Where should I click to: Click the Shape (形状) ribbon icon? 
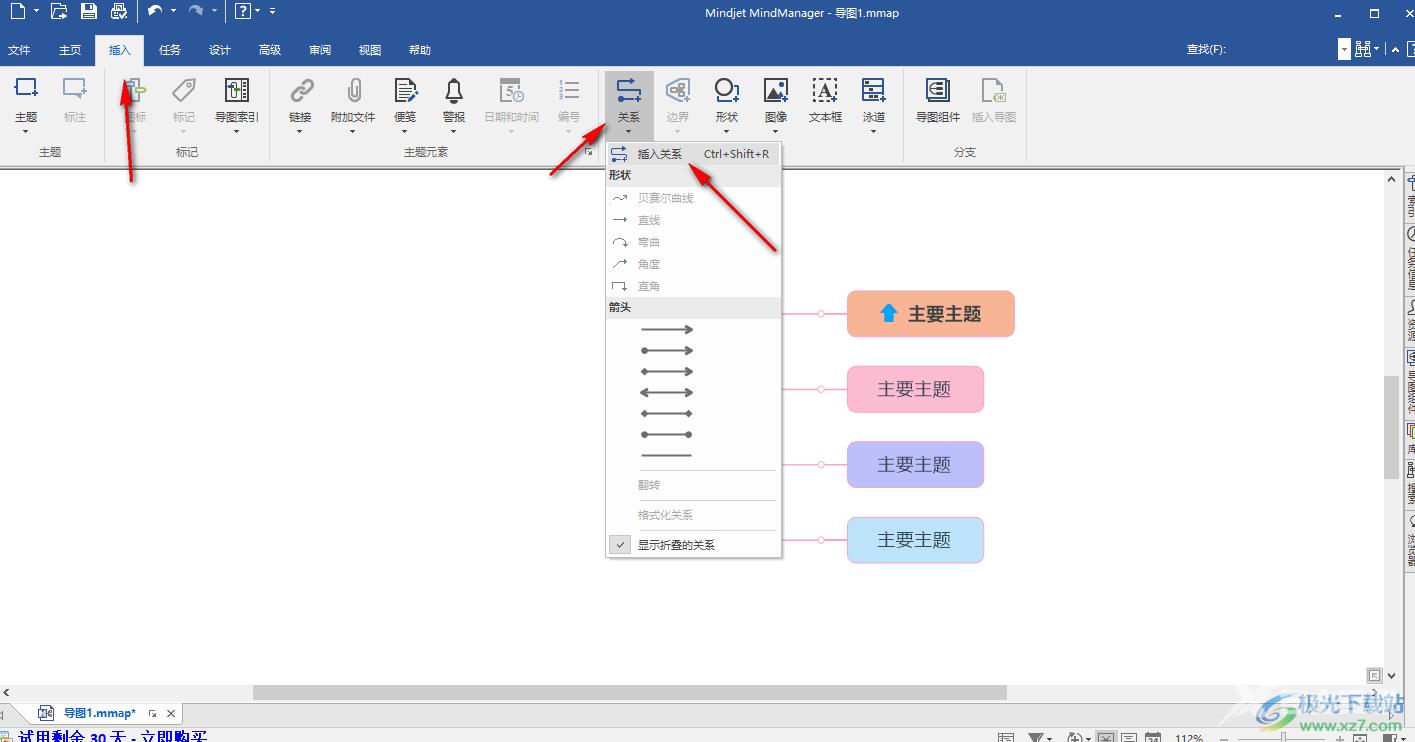[727, 91]
